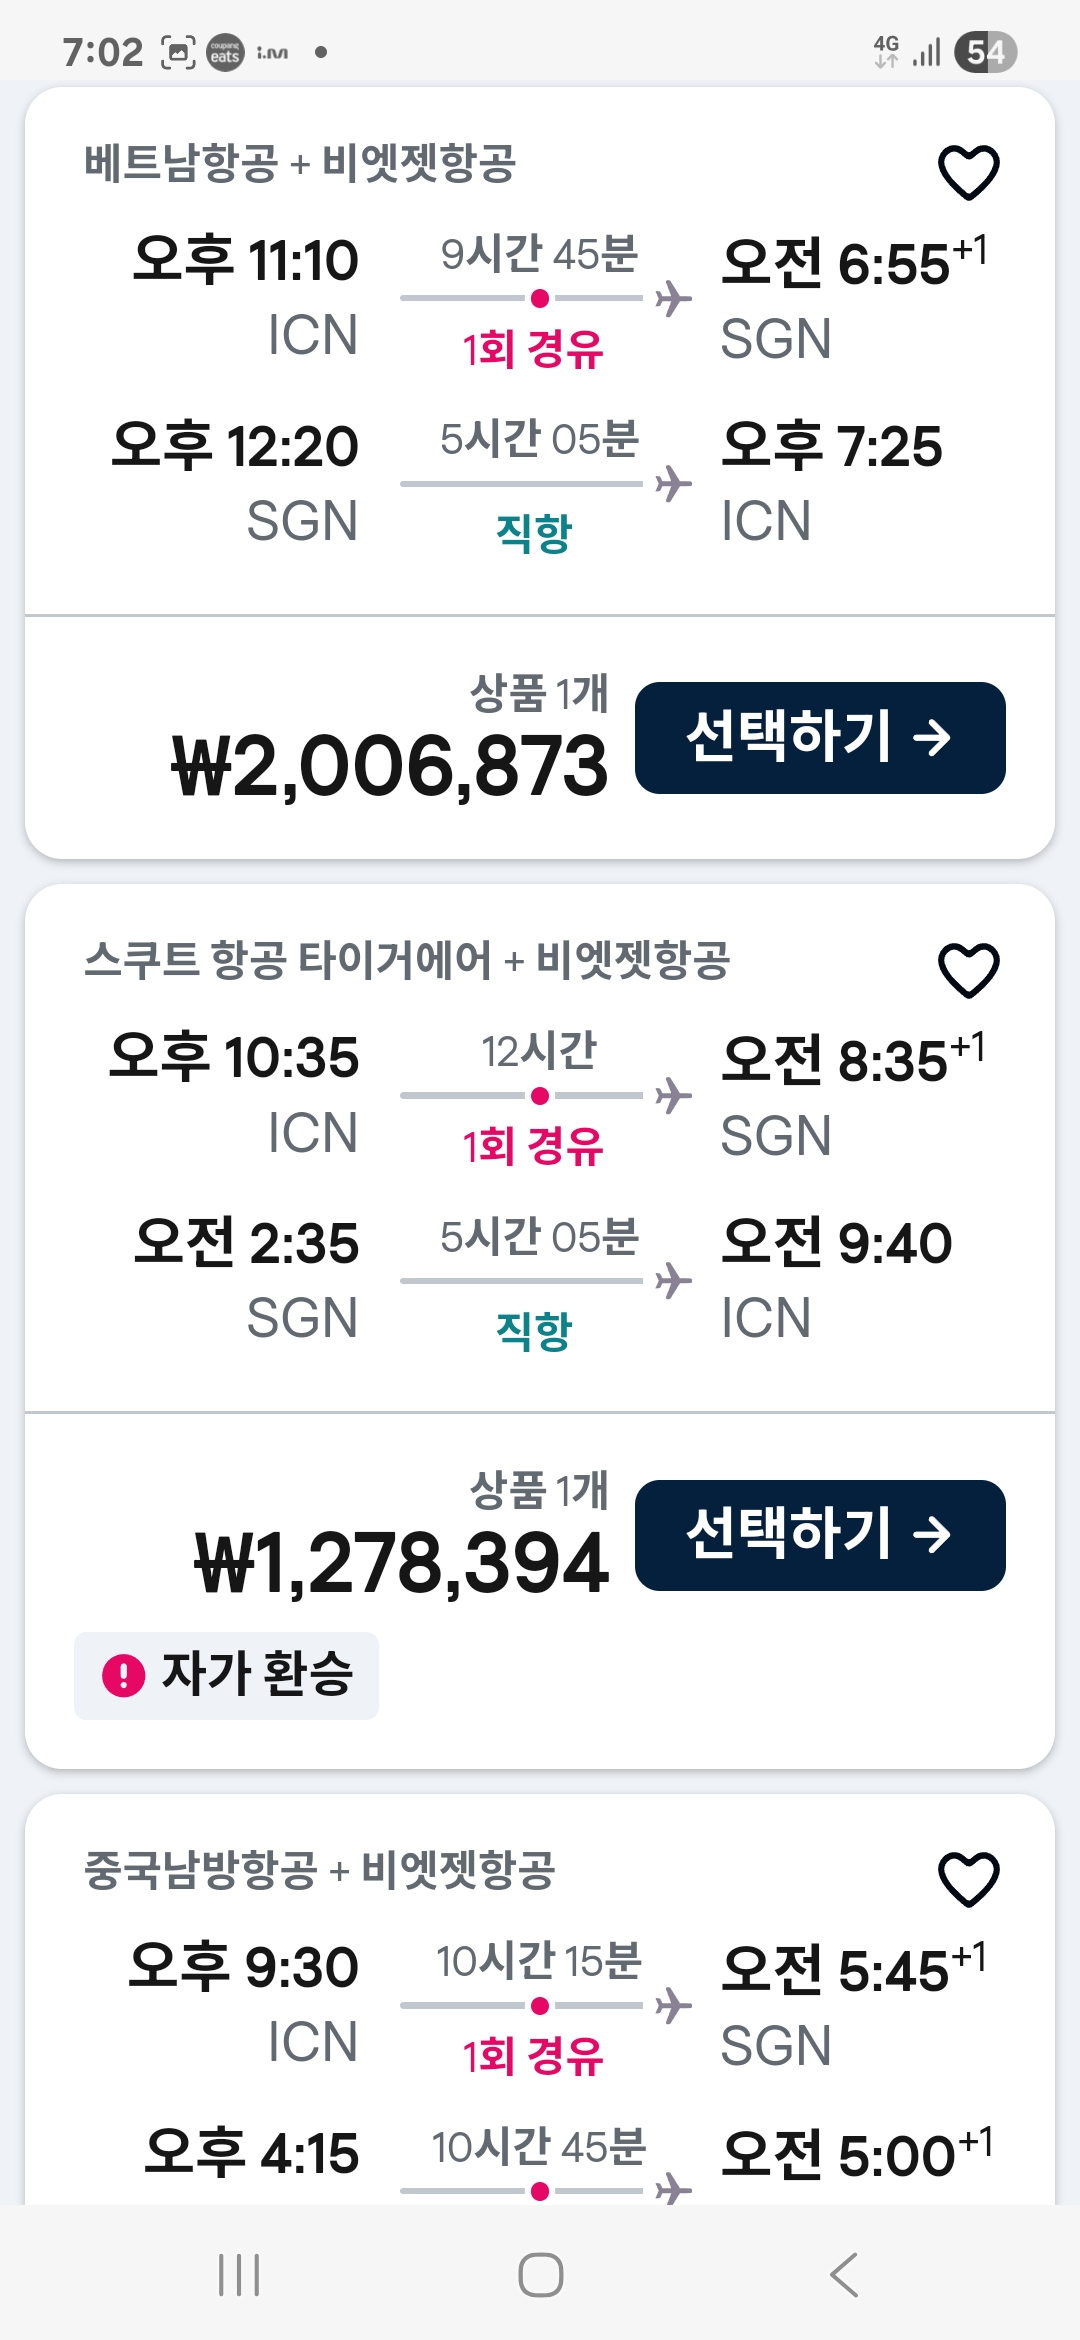Open the 베트남항공 + 비엣젯항공 flight card
Screen dimensions: 1080x2340
pos(300,163)
